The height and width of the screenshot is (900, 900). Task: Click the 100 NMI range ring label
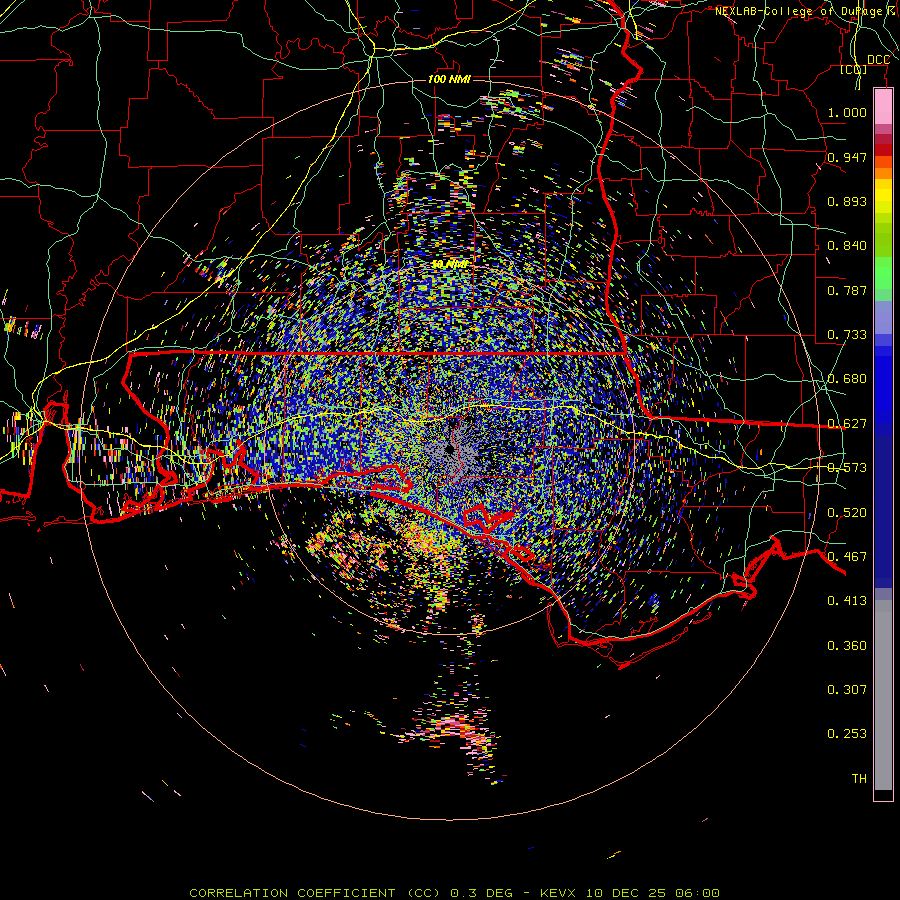(x=449, y=79)
